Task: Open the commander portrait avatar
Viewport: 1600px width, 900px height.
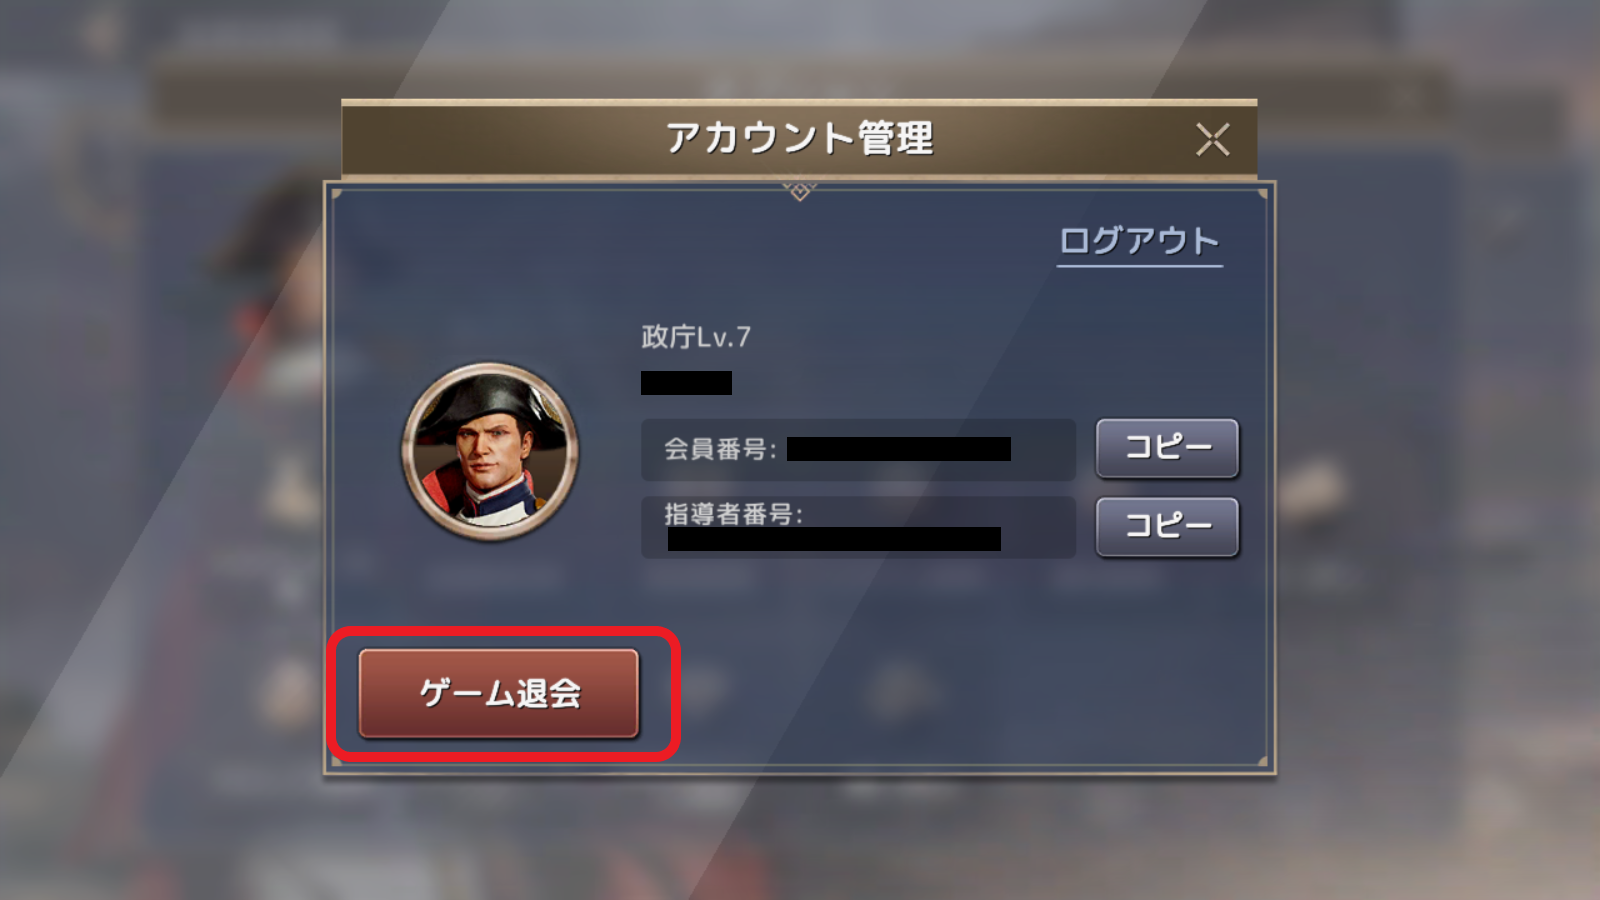Action: click(x=490, y=451)
